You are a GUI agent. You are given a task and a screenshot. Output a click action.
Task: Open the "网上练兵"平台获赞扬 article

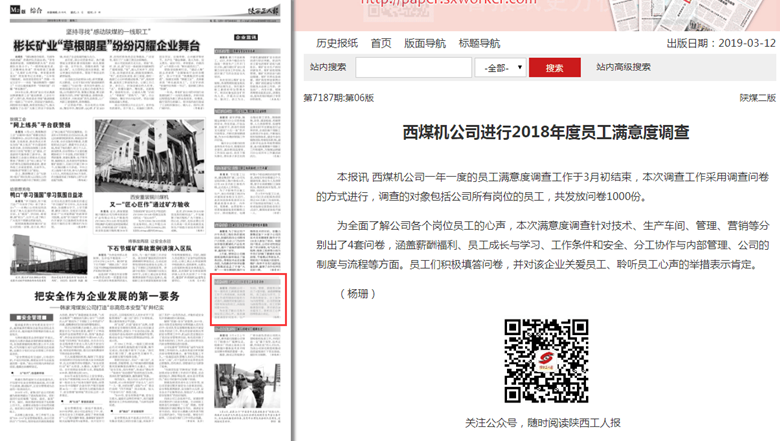(40, 125)
